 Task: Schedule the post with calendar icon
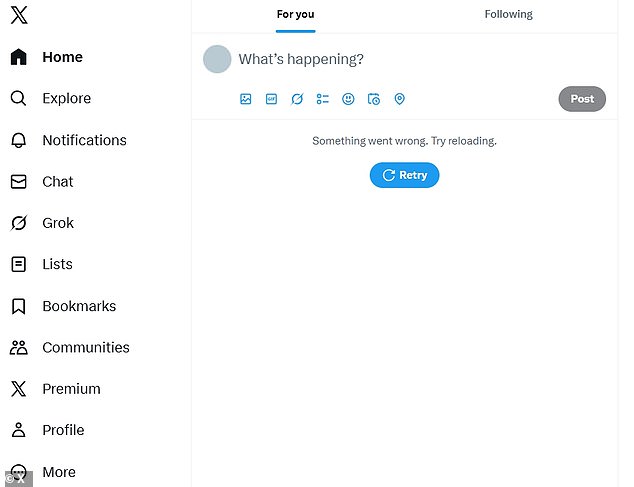pos(374,99)
